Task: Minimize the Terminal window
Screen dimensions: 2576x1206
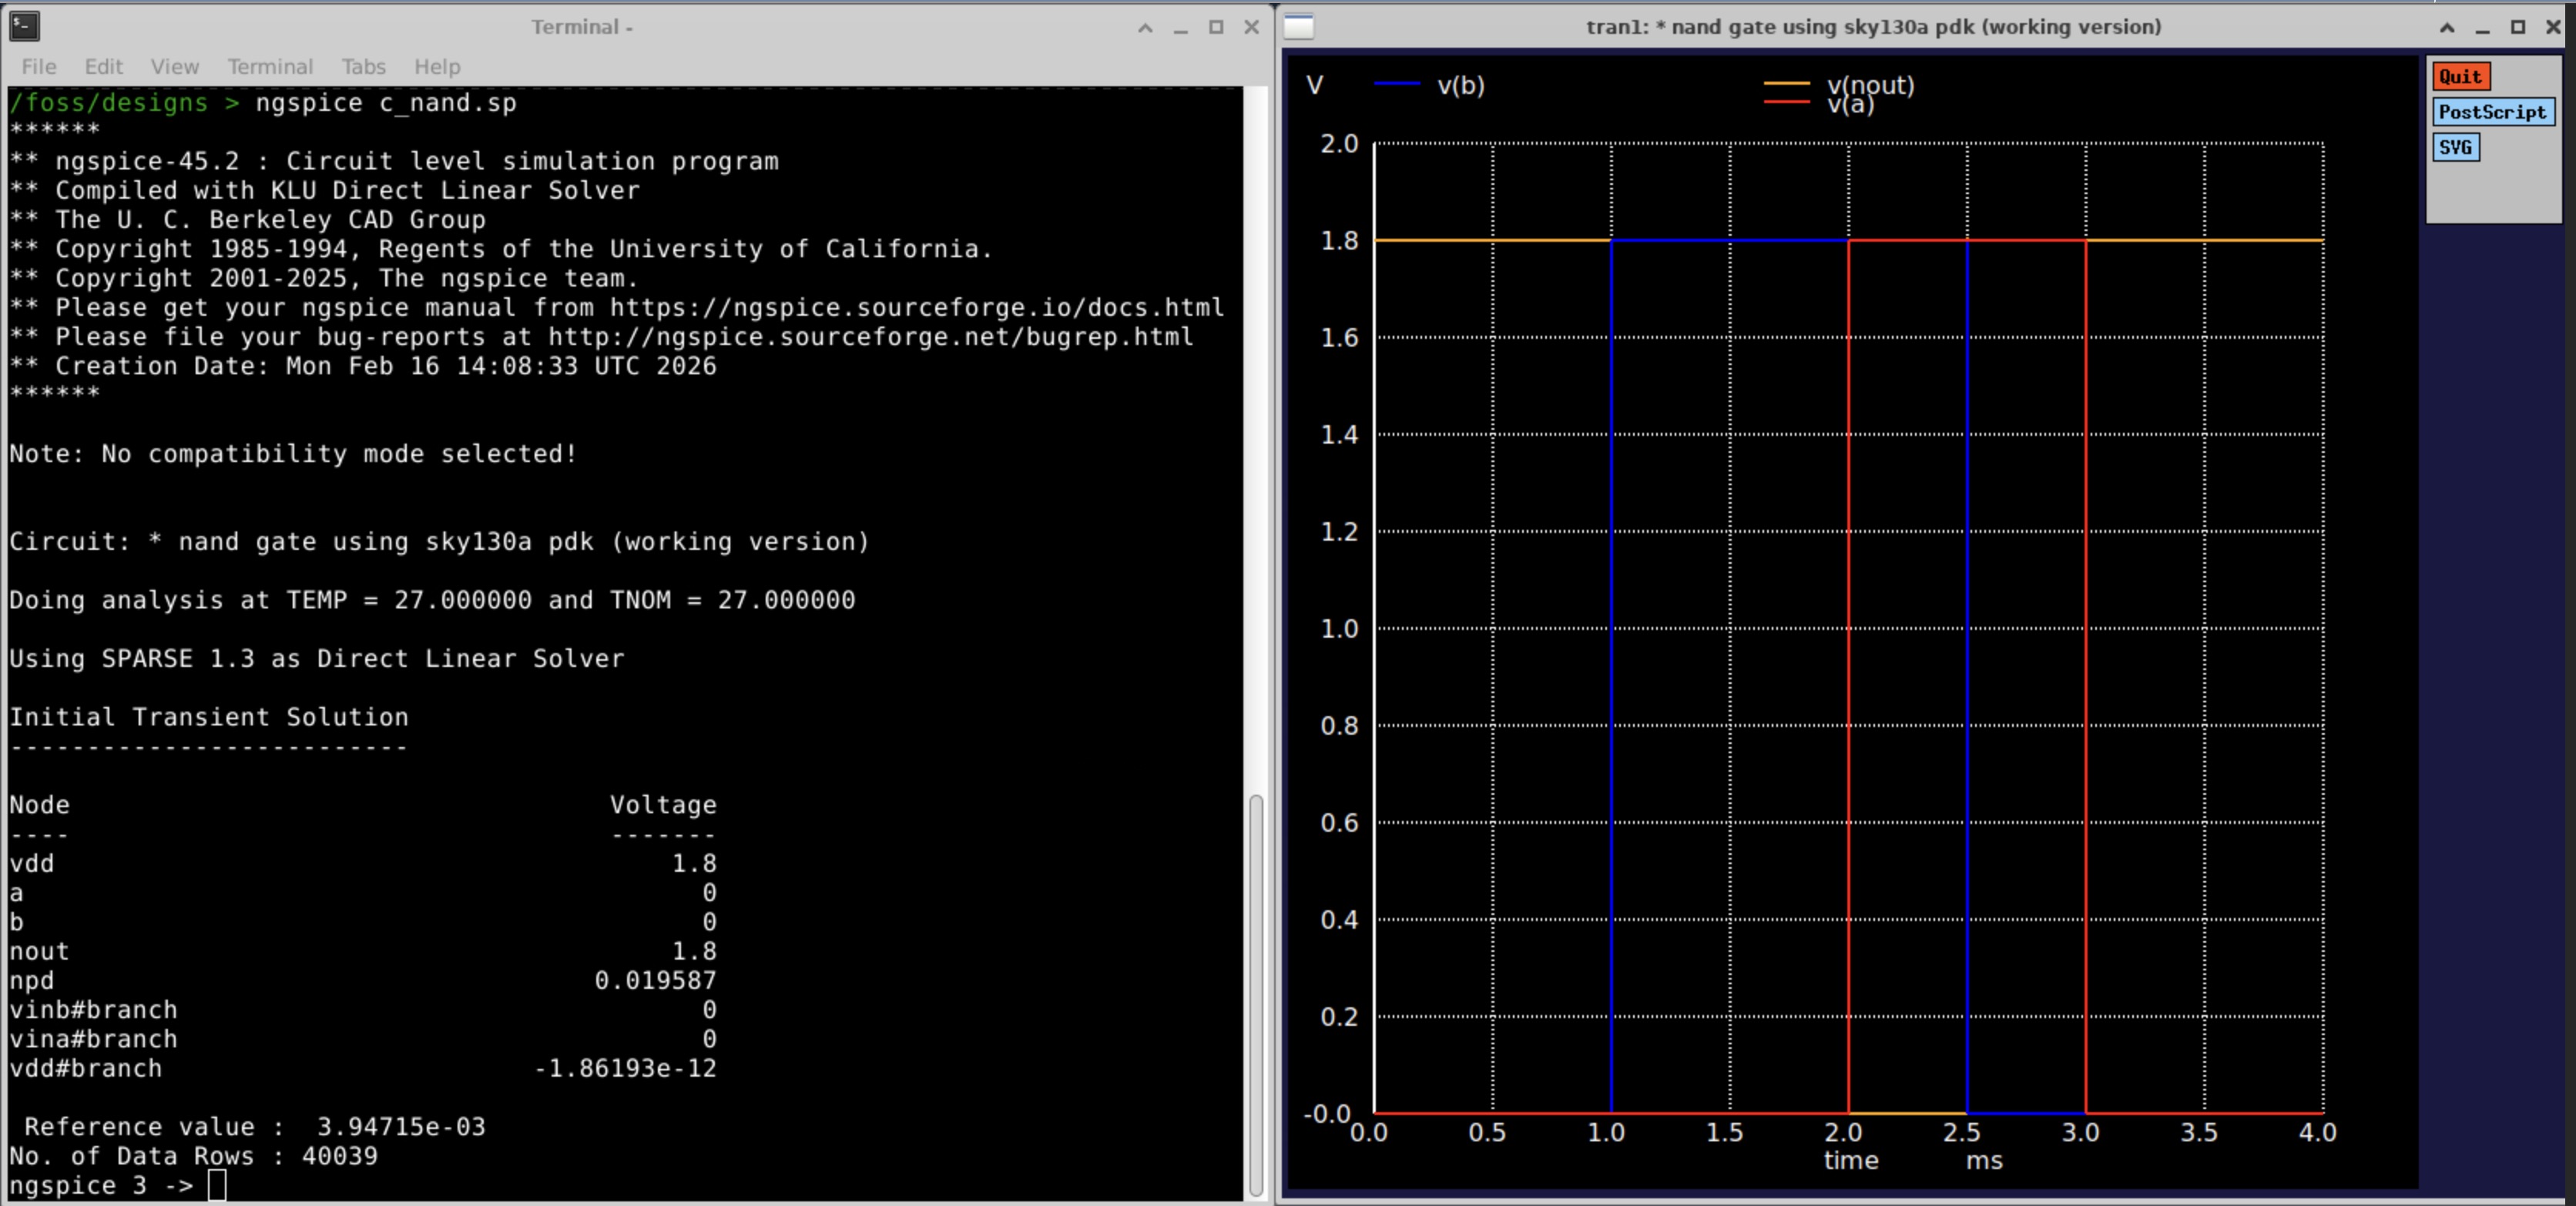Action: [1180, 28]
